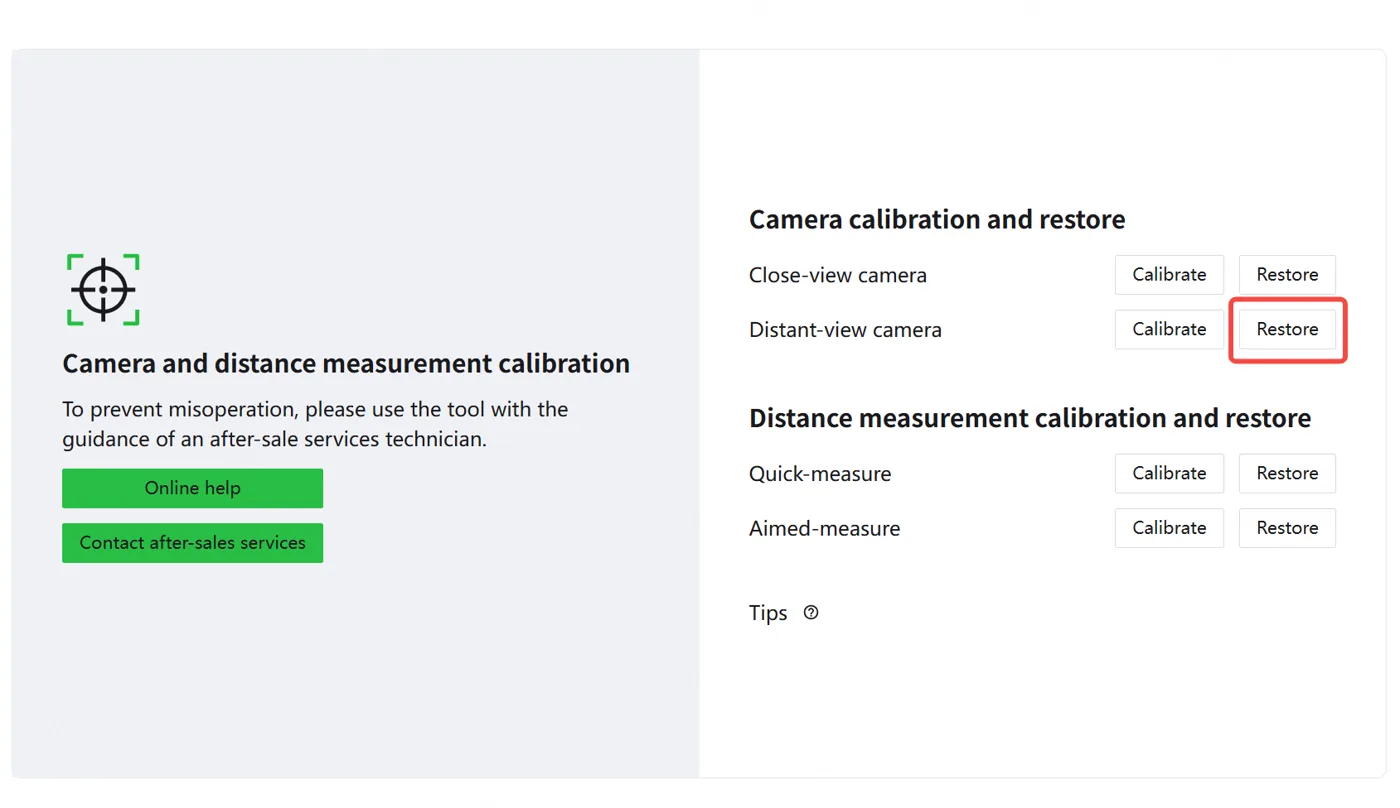Viewport: 1400px width, 808px height.
Task: Click the Aimed-measure row label
Action: point(824,528)
